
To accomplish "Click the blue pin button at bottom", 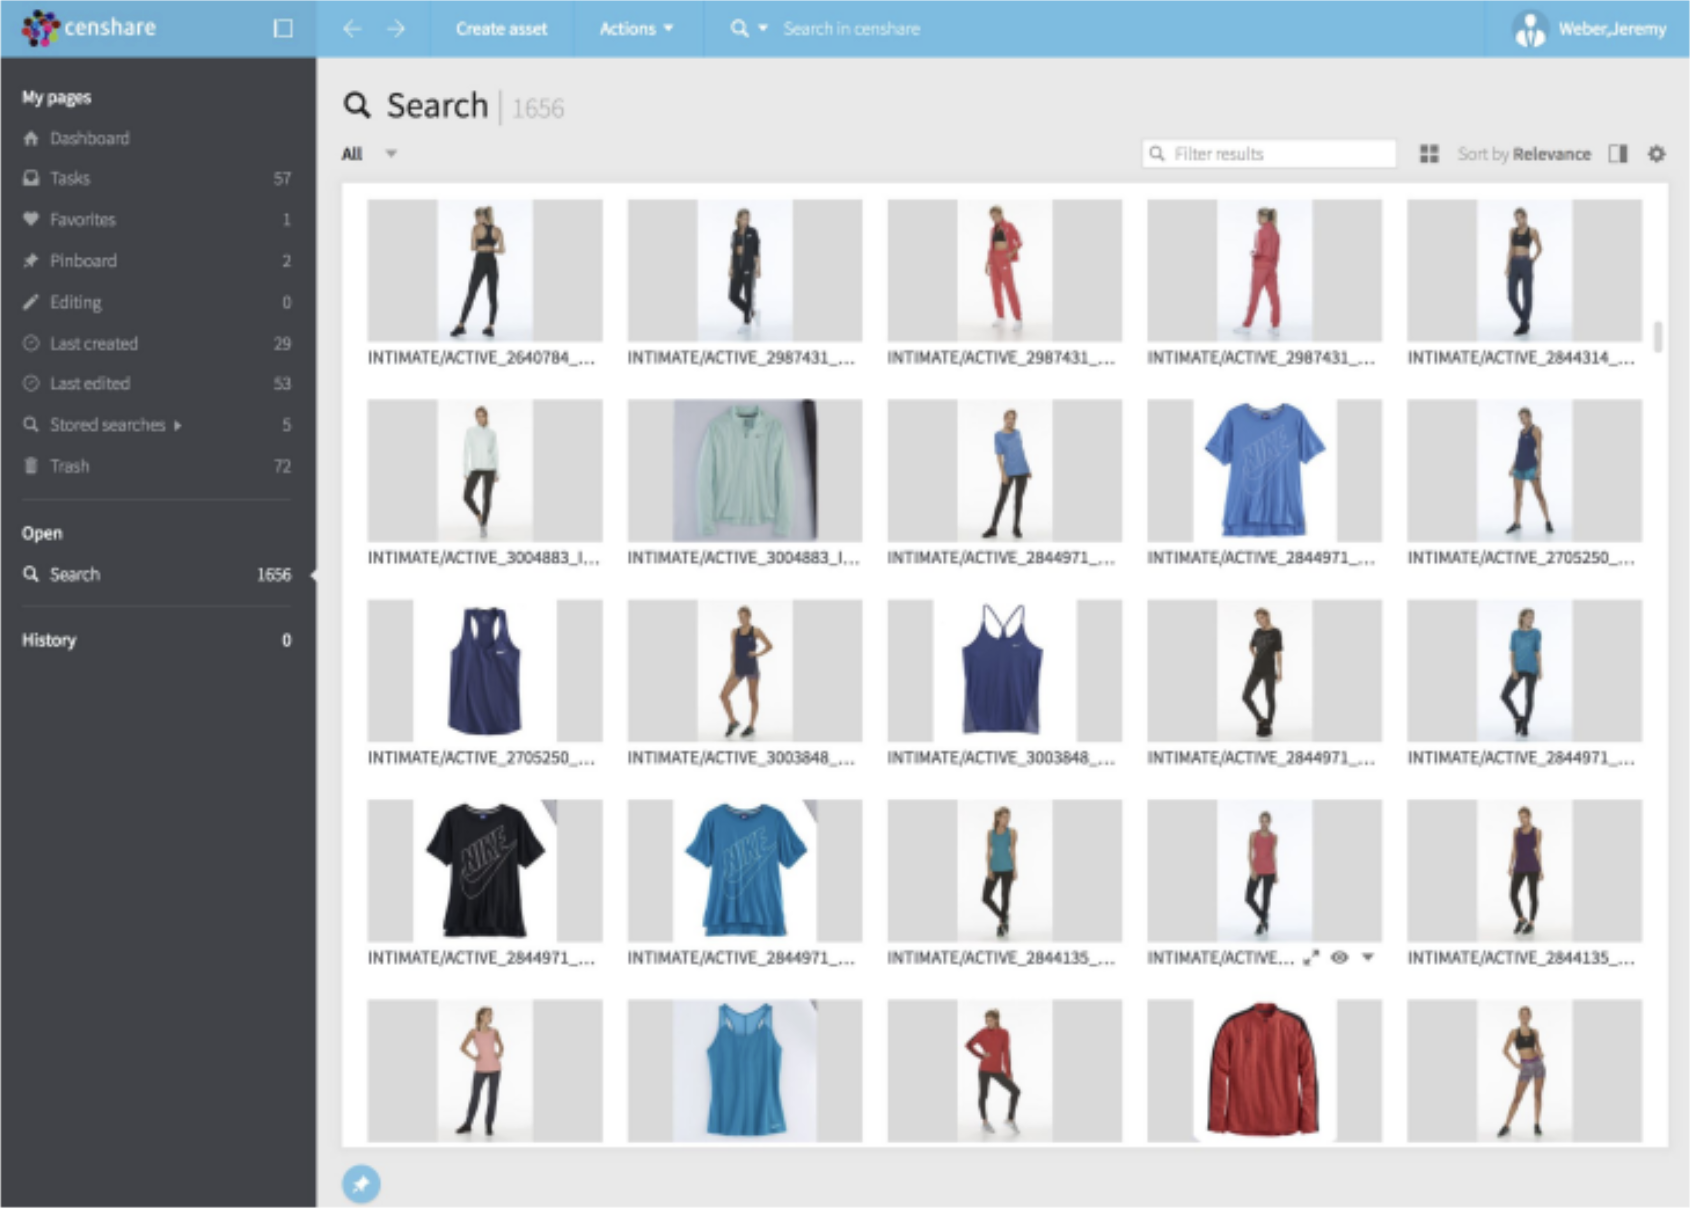I will tap(361, 1184).
